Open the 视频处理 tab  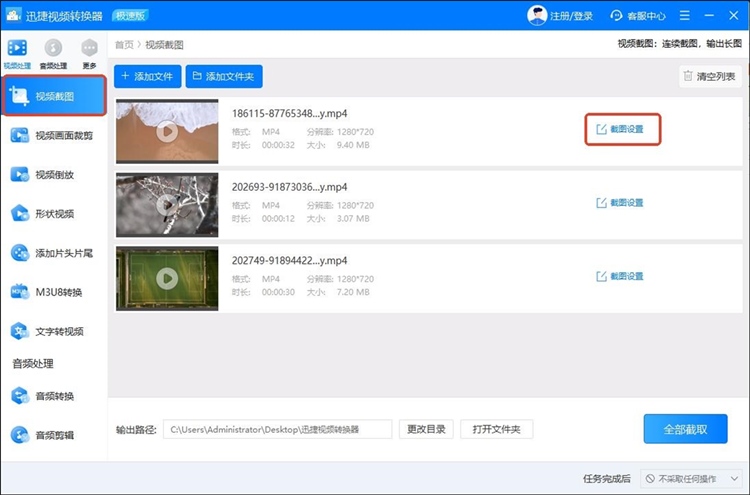click(x=17, y=54)
